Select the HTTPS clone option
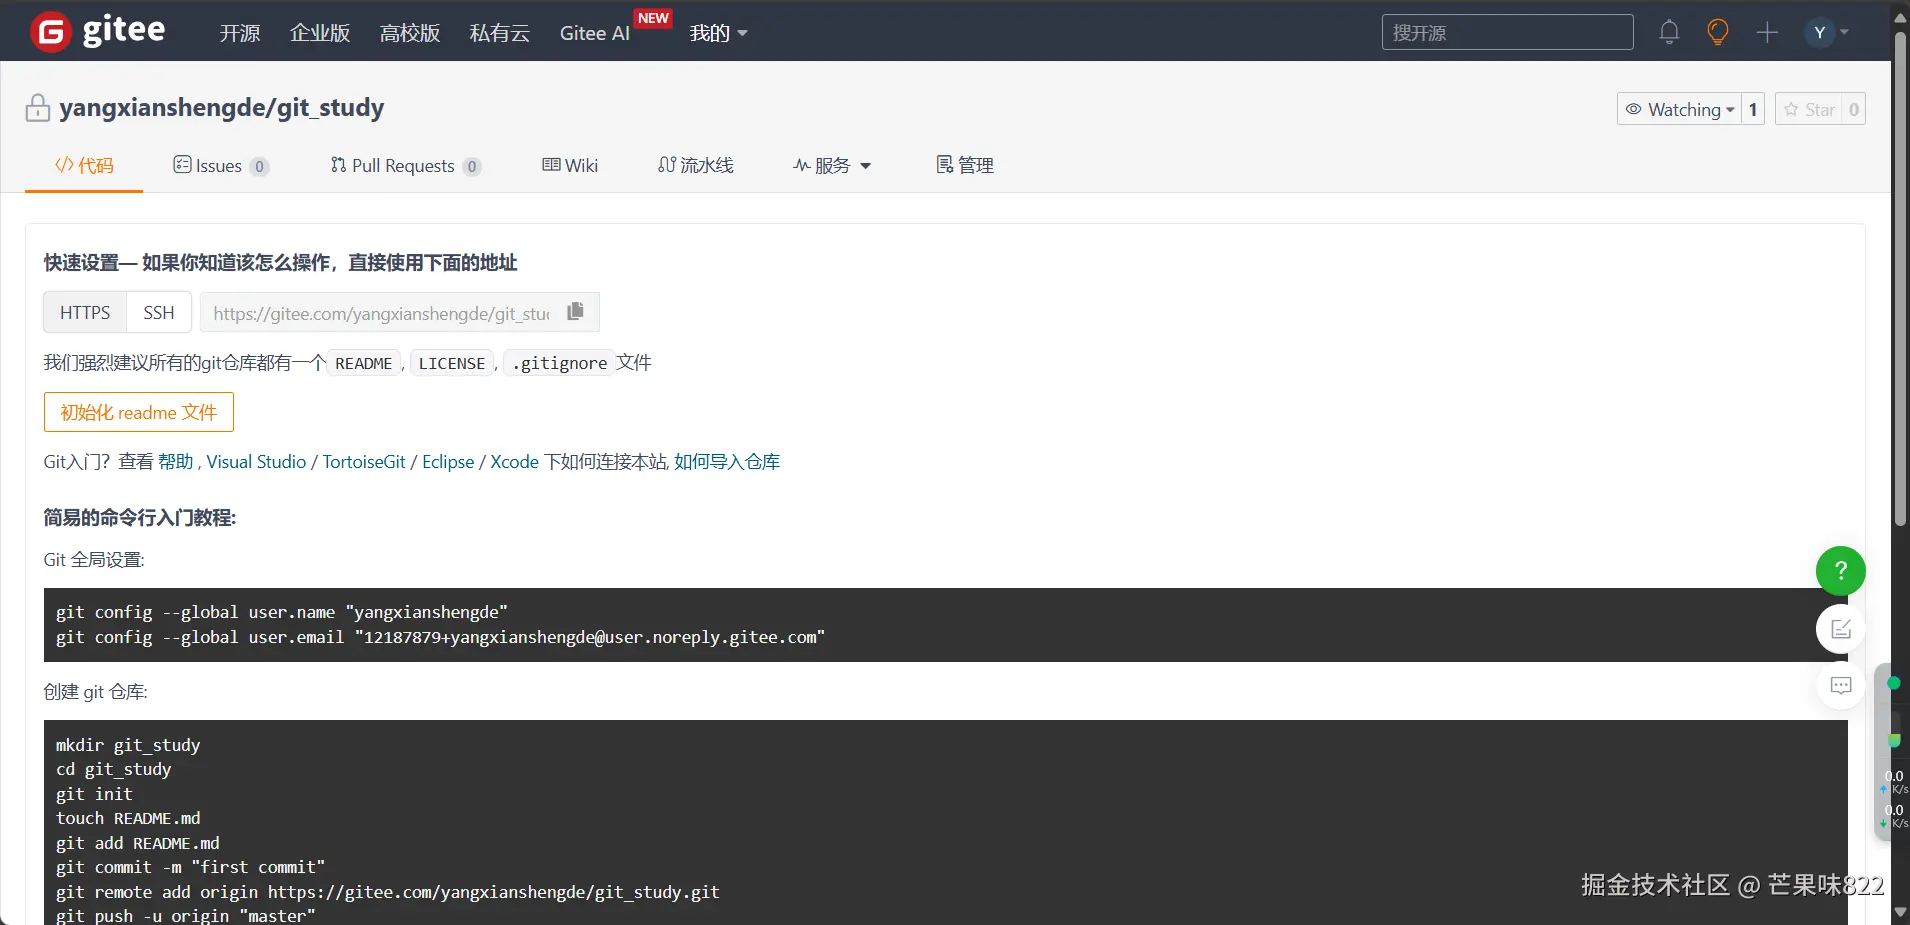The width and height of the screenshot is (1910, 925). click(85, 313)
